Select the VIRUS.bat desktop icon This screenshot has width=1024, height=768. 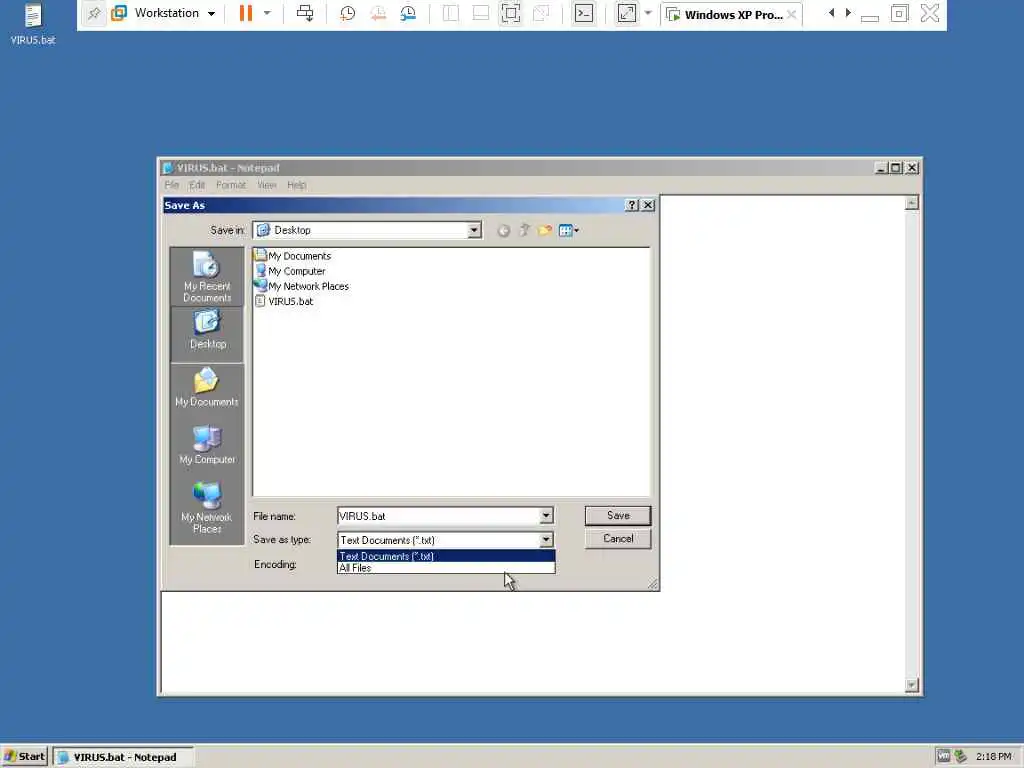click(33, 24)
